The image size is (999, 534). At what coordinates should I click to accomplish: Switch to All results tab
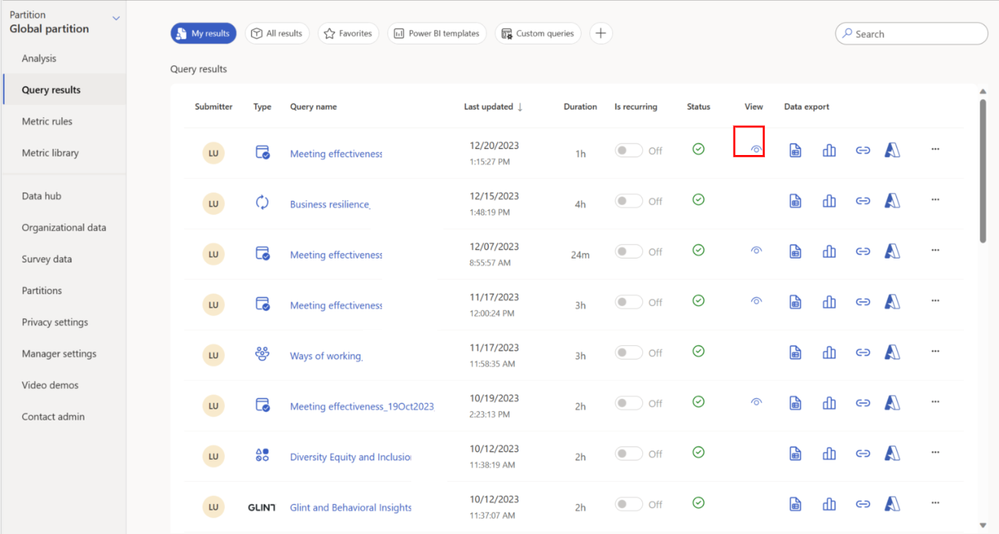(277, 33)
